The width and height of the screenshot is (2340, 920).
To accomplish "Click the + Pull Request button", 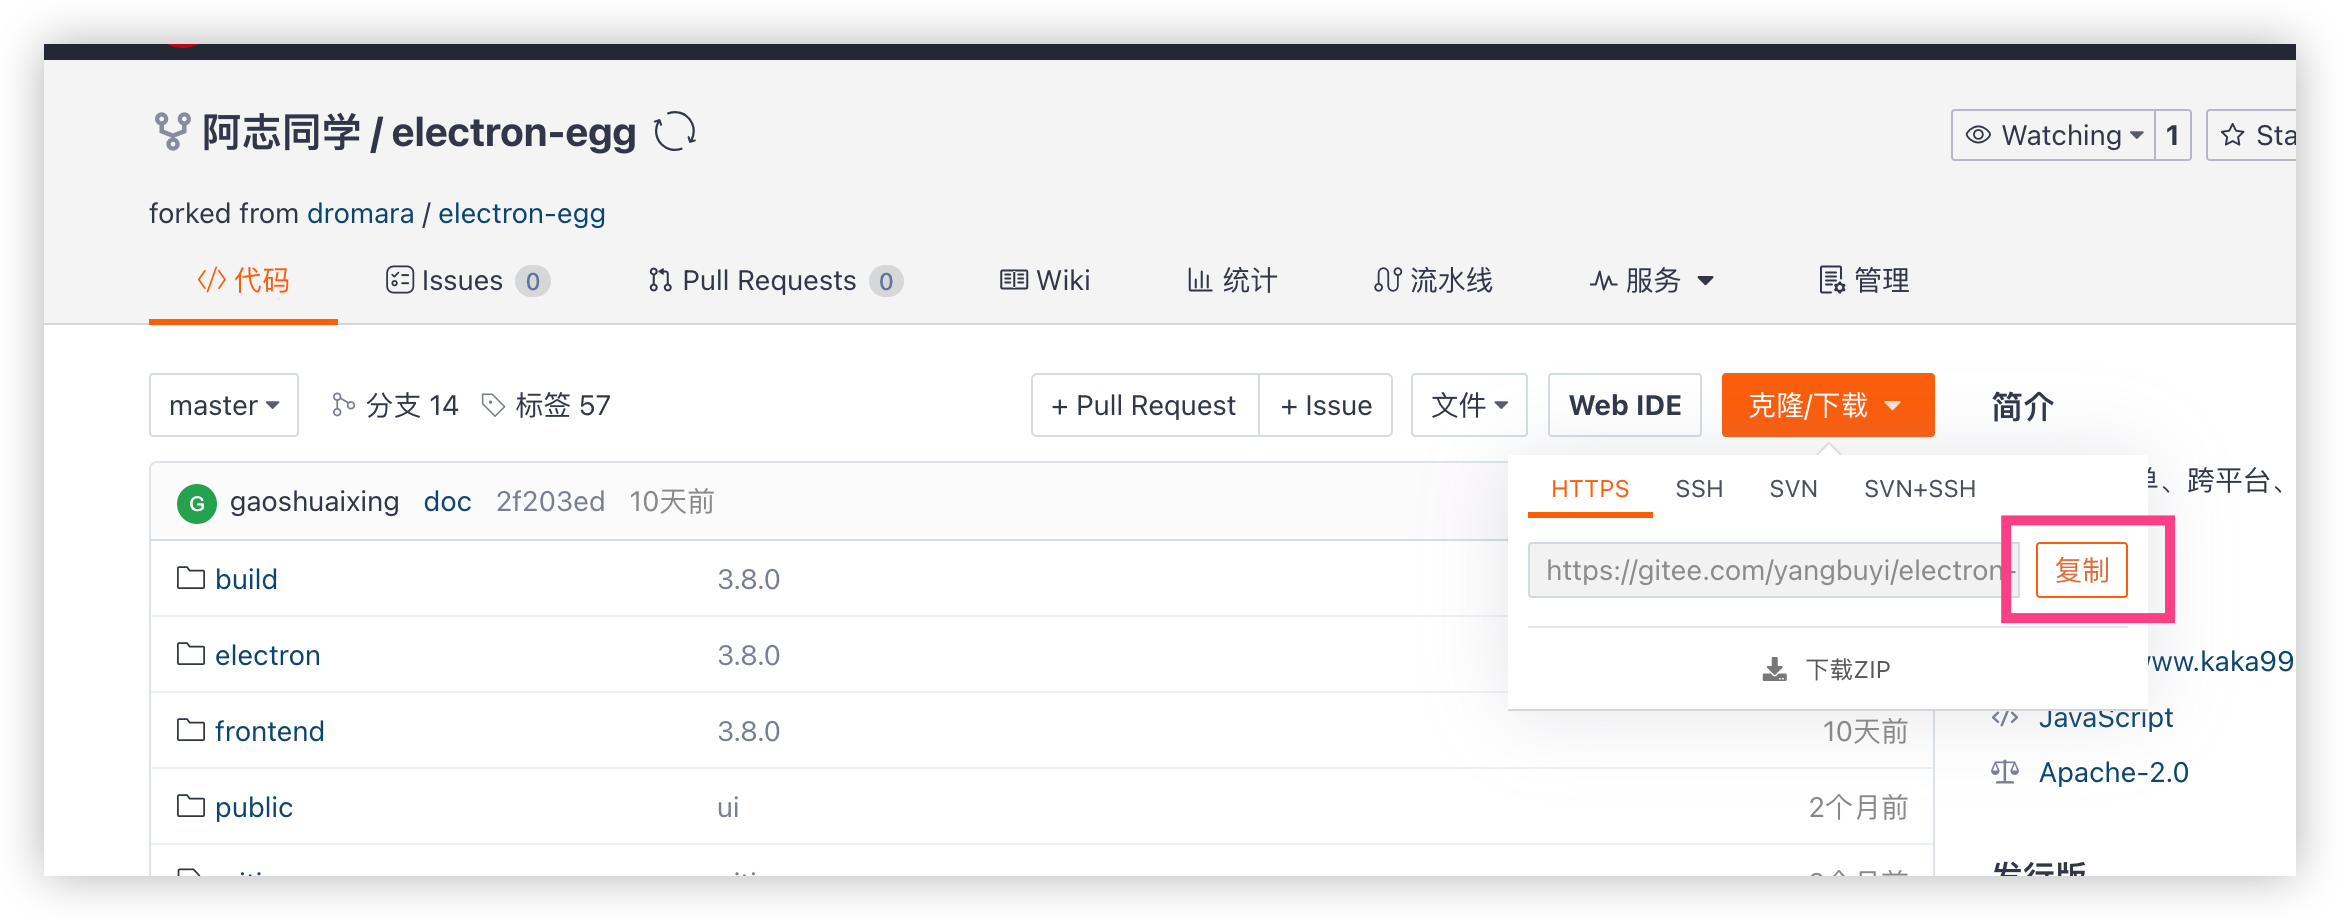I will pos(1145,405).
